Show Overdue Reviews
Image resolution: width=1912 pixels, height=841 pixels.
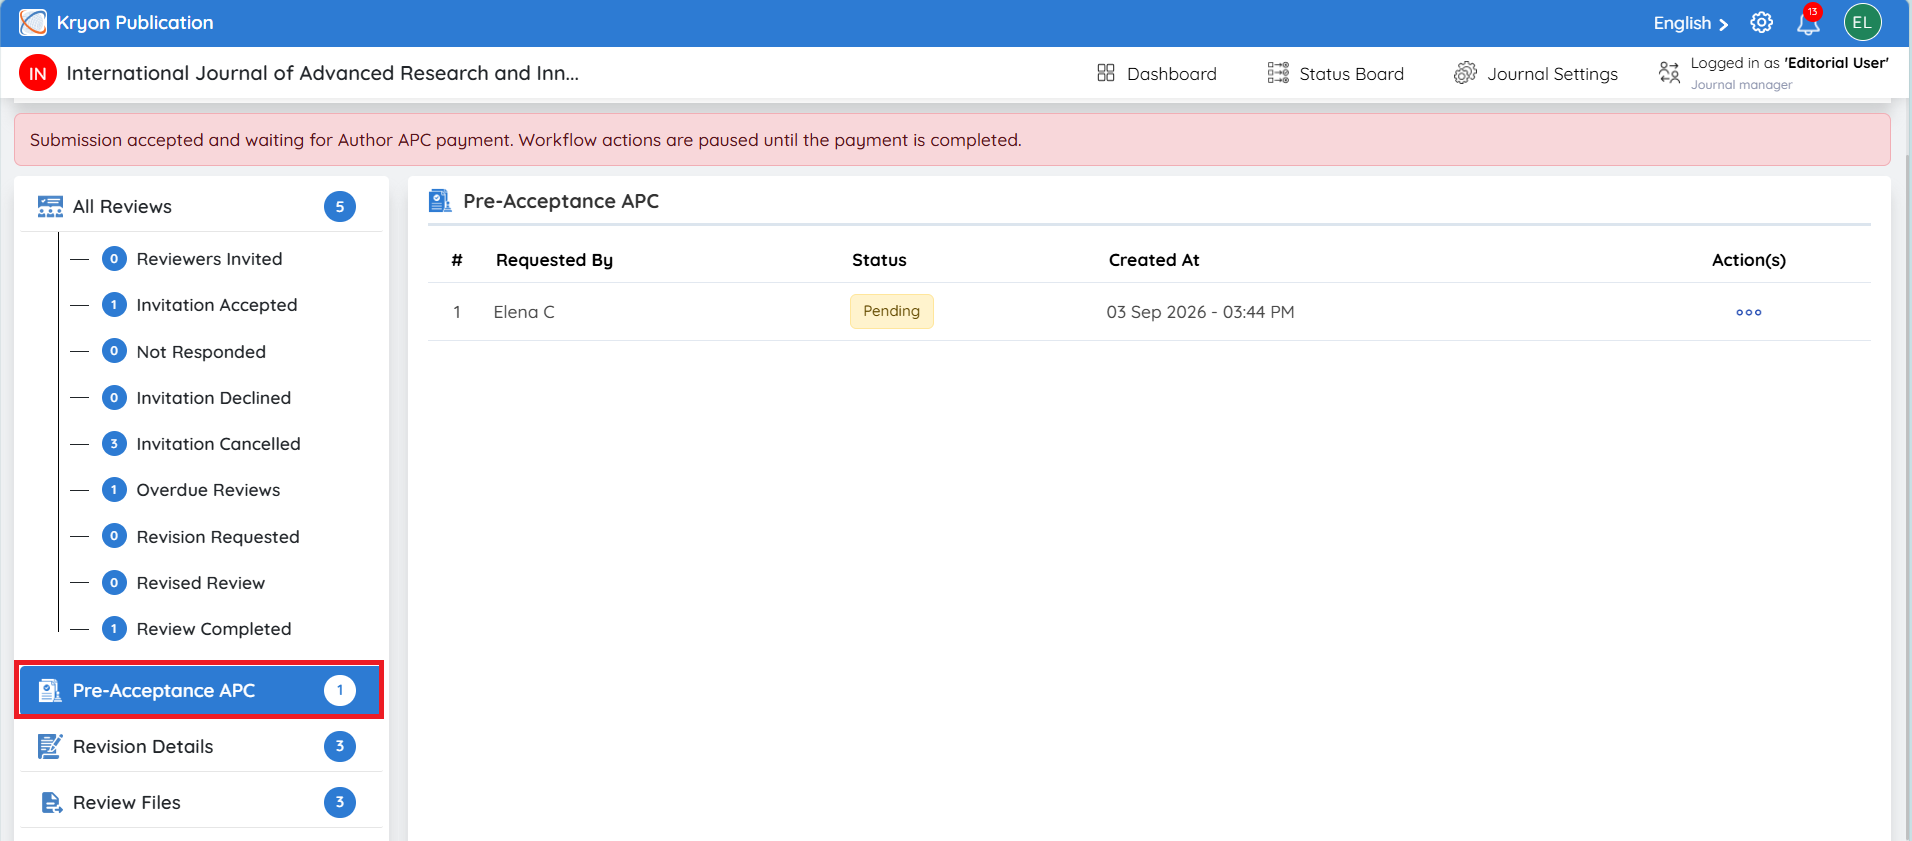[208, 490]
